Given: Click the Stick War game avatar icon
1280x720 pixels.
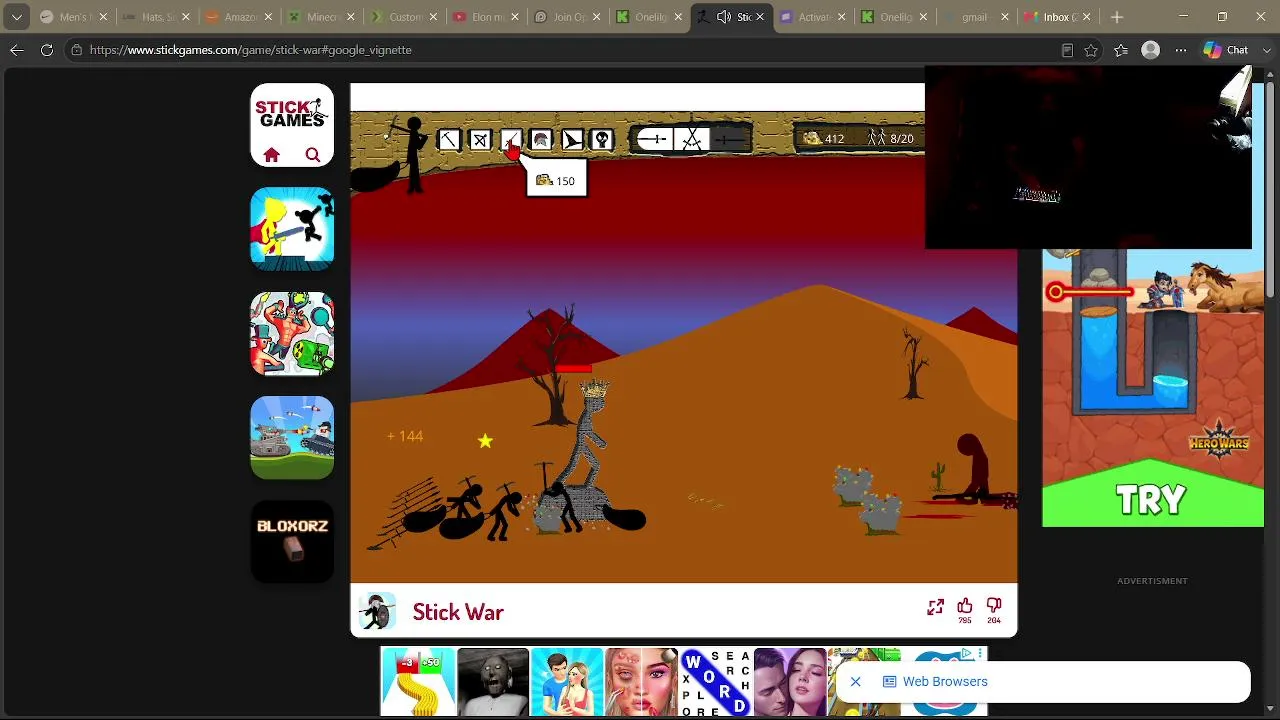Looking at the screenshot, I should click(x=377, y=612).
